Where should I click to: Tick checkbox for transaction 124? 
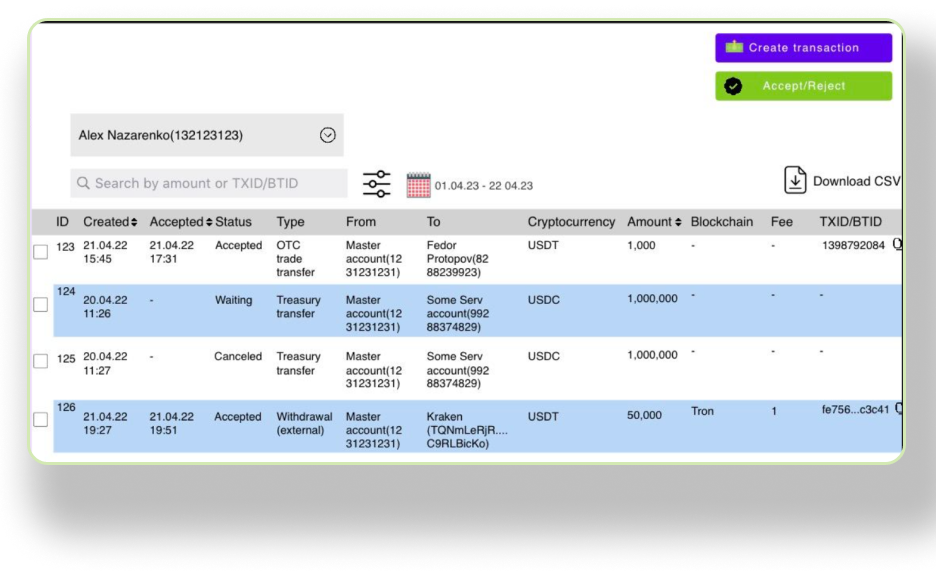(x=41, y=304)
